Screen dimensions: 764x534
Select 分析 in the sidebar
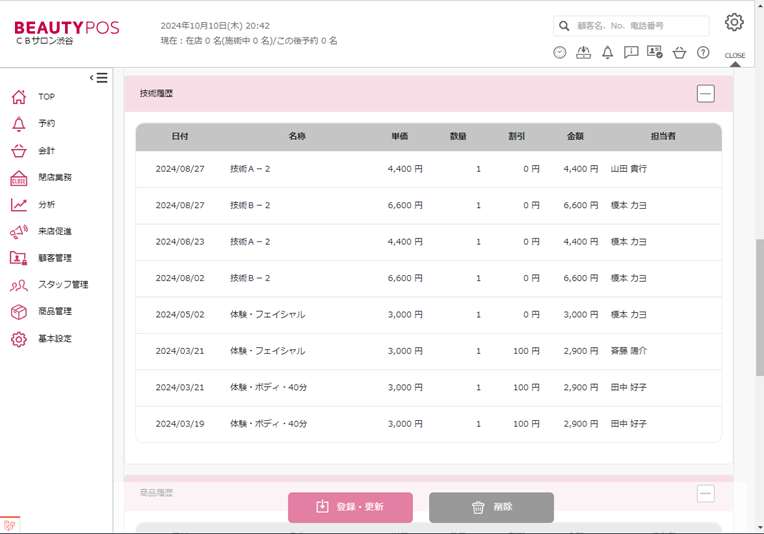46,205
